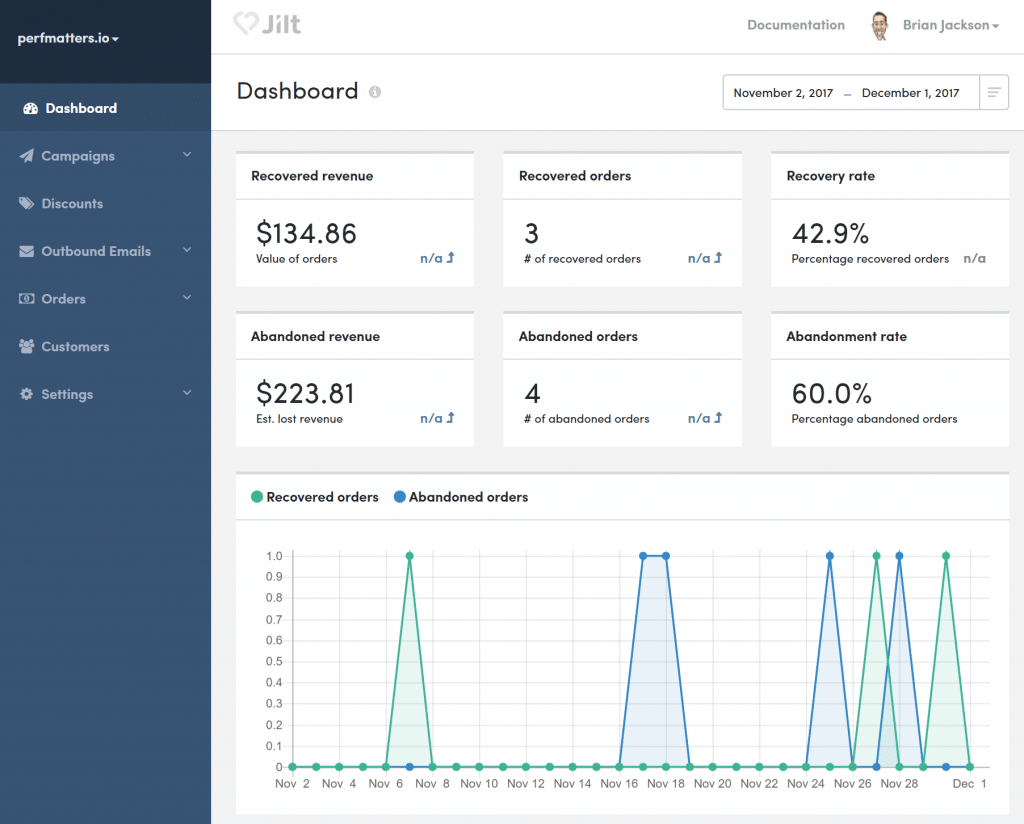
Task: Click the Dashboard gauge icon in sidebar
Action: pos(29,109)
